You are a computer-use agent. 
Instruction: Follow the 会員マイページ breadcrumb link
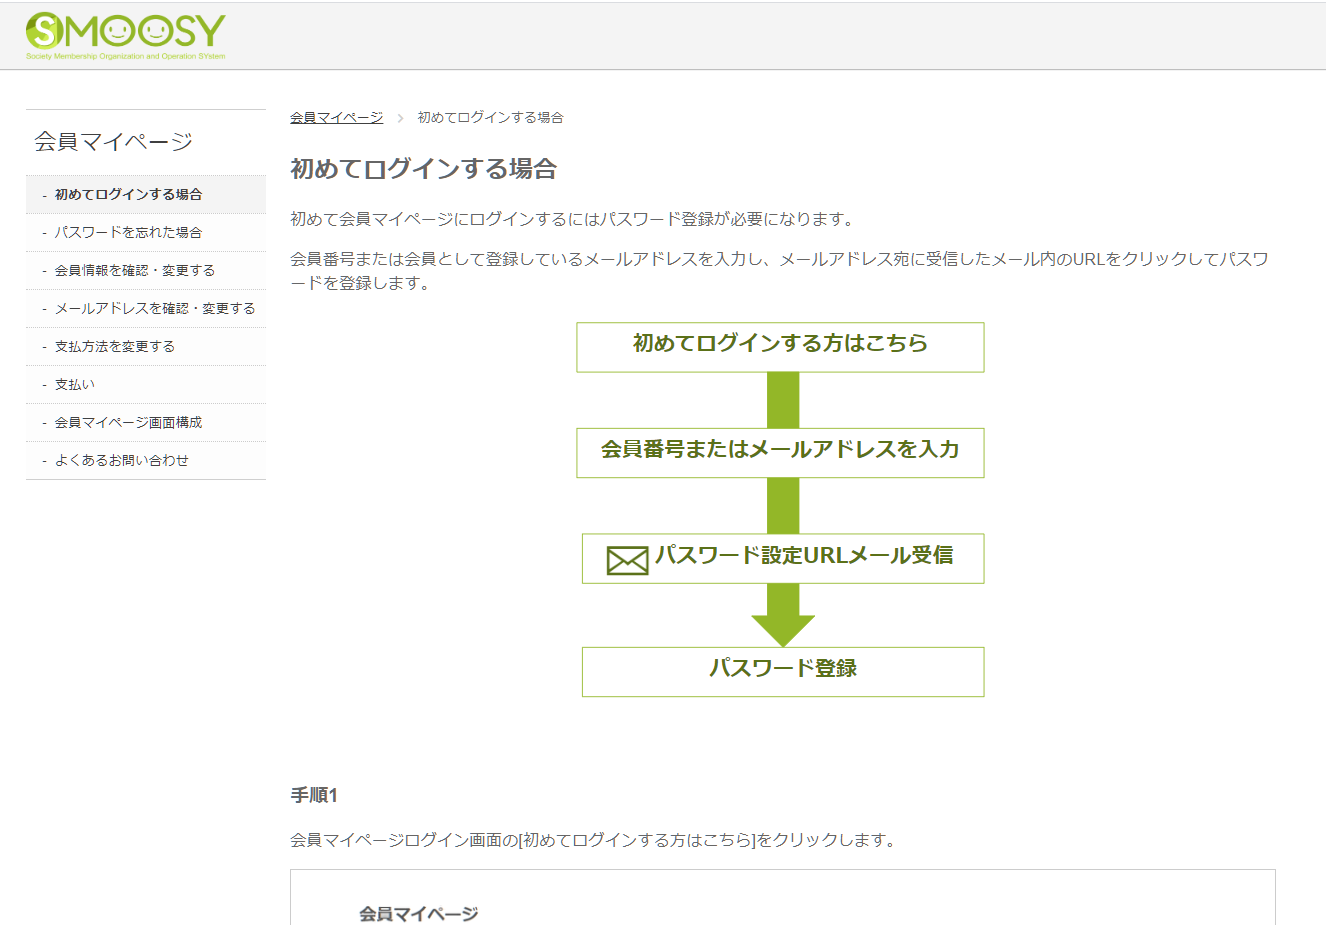(x=336, y=118)
